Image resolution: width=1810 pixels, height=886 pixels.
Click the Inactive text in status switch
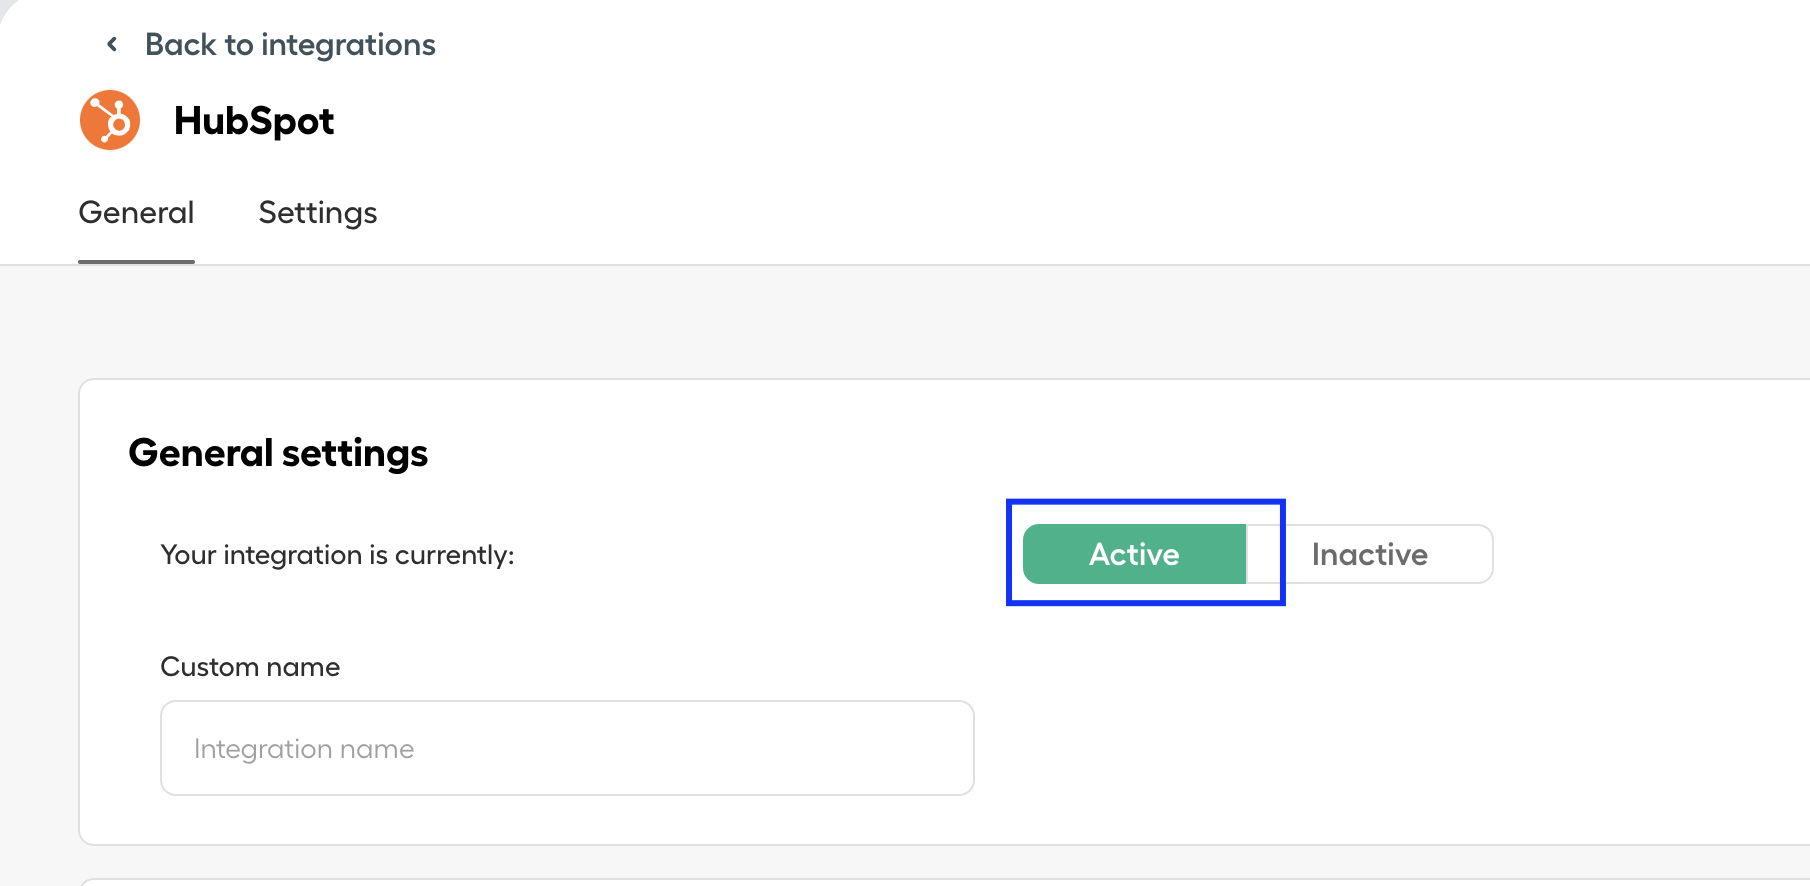1370,554
